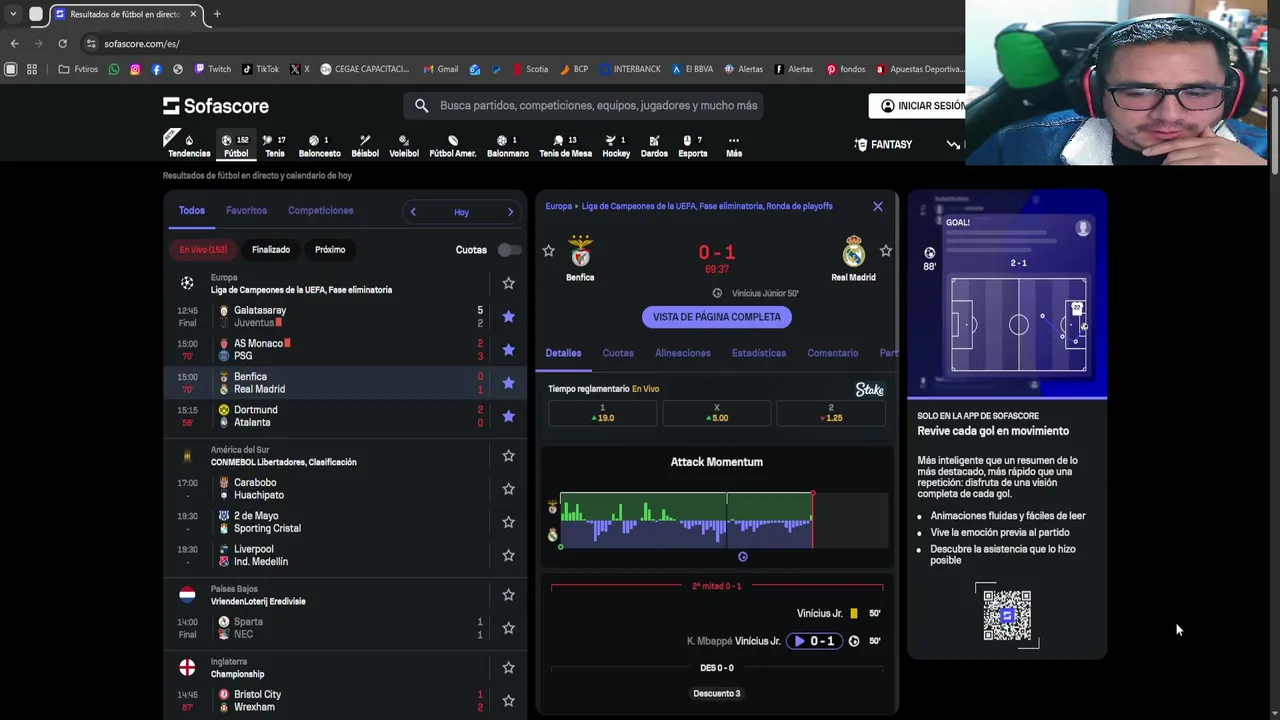Open the Gmail bookmark
The image size is (1280, 720).
[441, 69]
